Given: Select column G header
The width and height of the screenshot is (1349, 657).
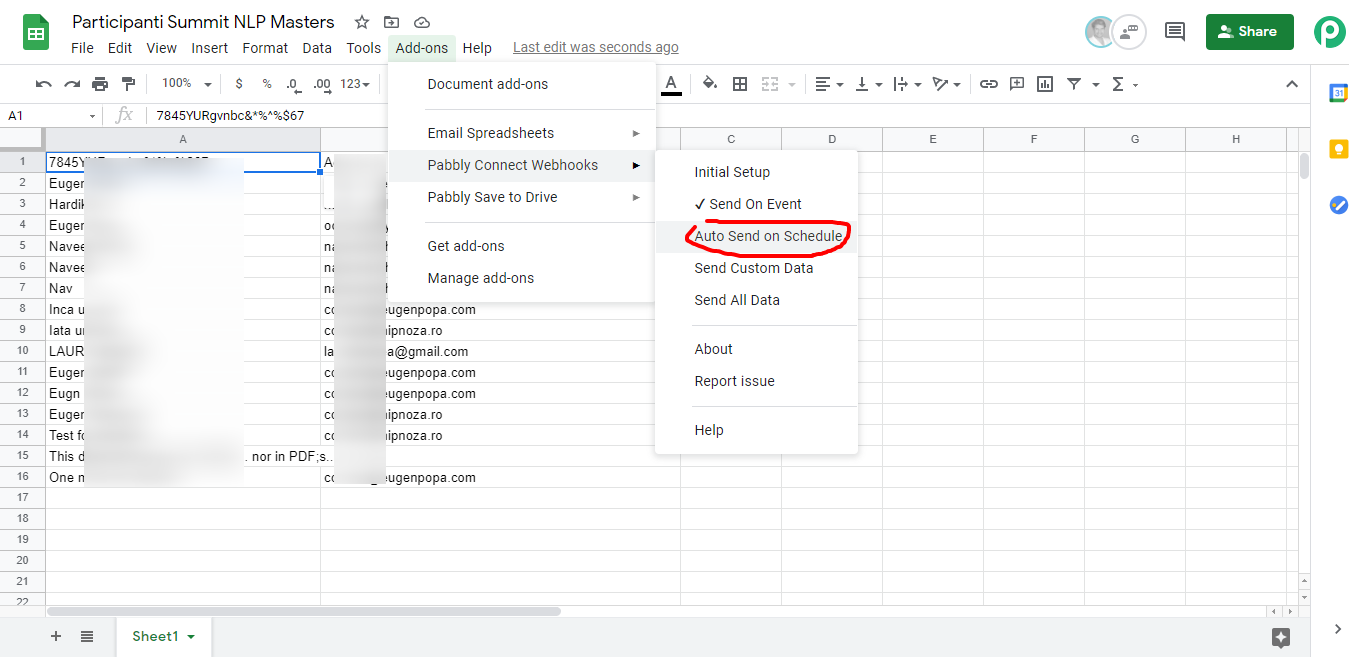Looking at the screenshot, I should [1135, 140].
